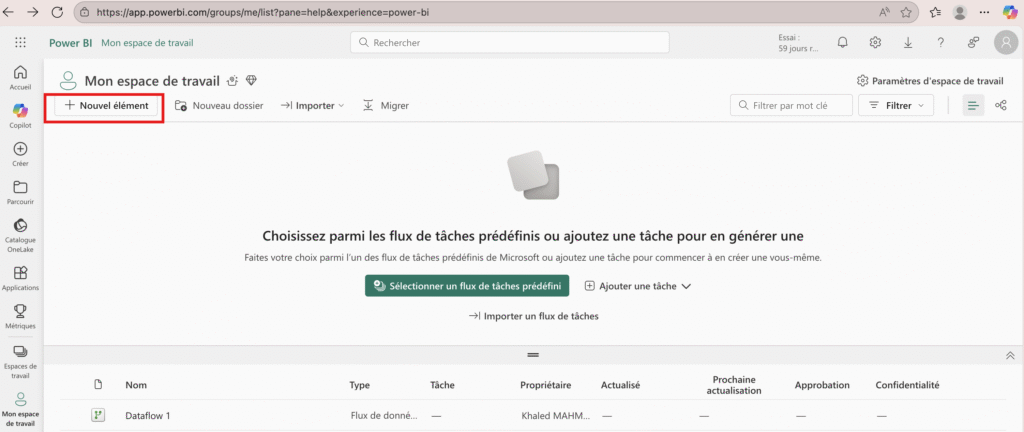This screenshot has width=1024, height=432.
Task: Click the browser back arrow
Action: (x=9, y=12)
